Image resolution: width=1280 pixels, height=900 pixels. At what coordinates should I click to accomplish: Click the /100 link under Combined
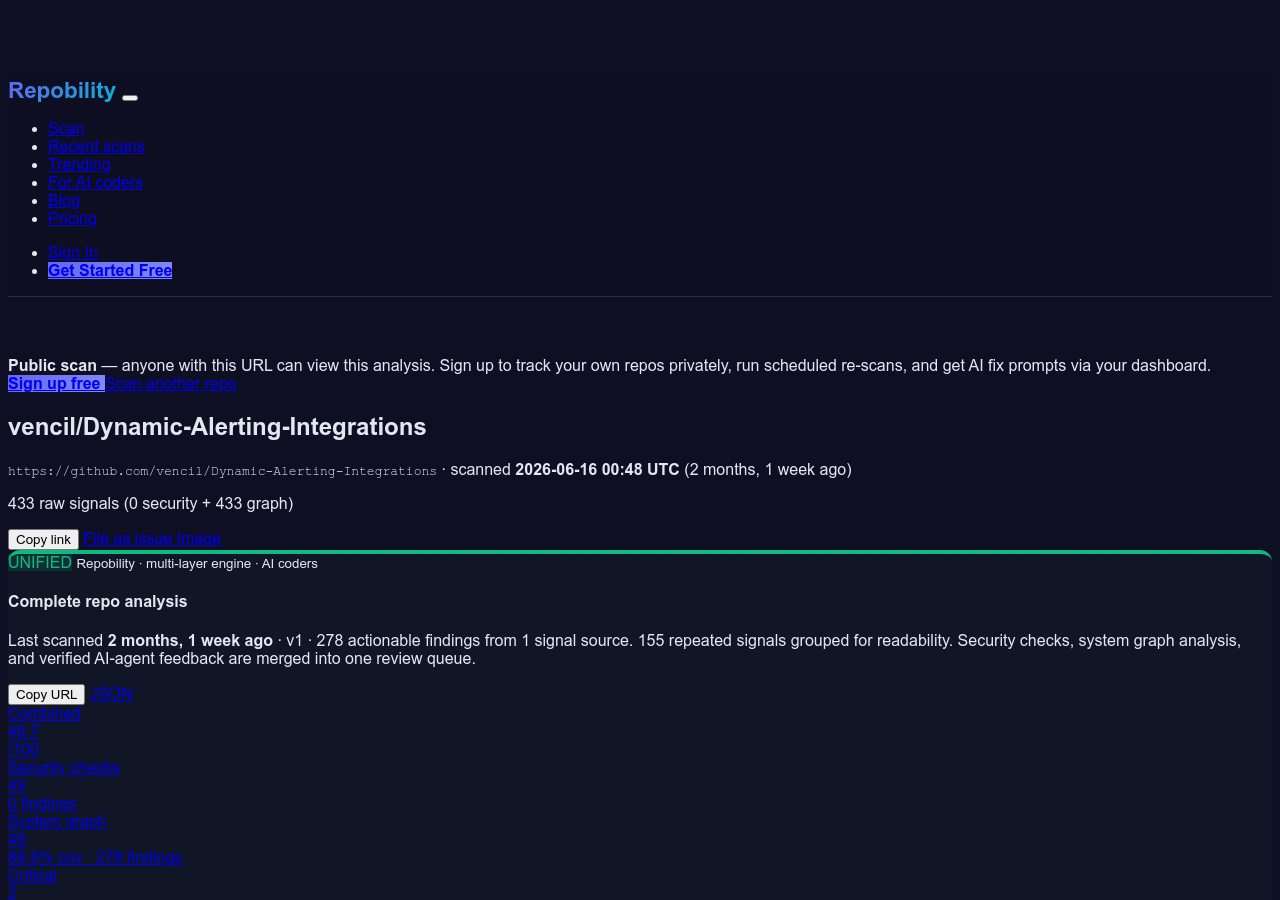(x=24, y=749)
